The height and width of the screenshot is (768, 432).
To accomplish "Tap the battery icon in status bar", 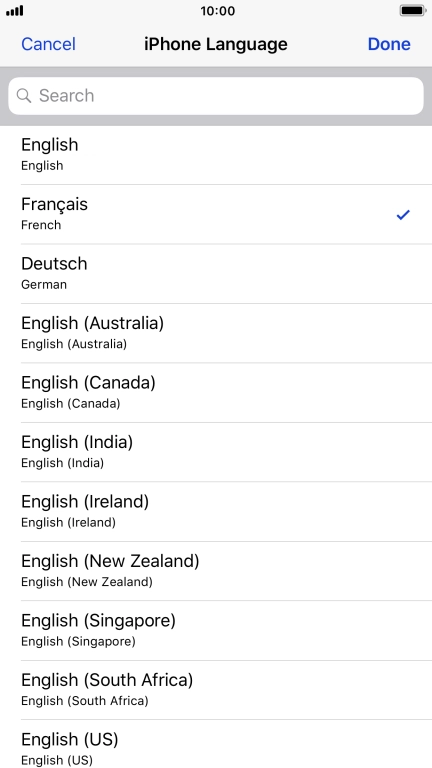I will pos(412,10).
